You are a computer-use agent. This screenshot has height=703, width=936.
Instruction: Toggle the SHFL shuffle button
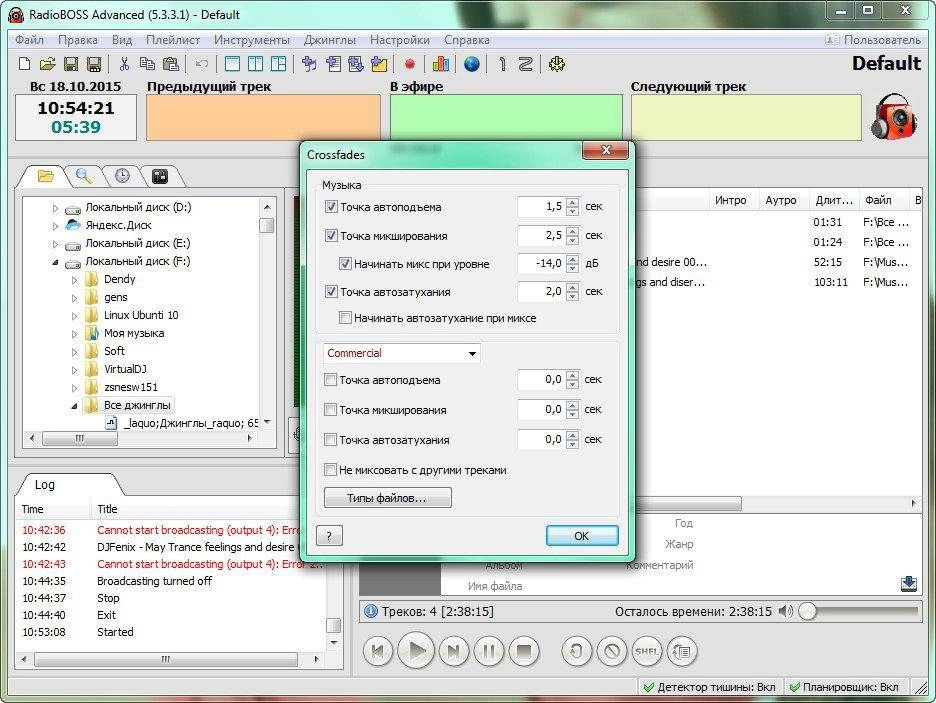(x=646, y=651)
